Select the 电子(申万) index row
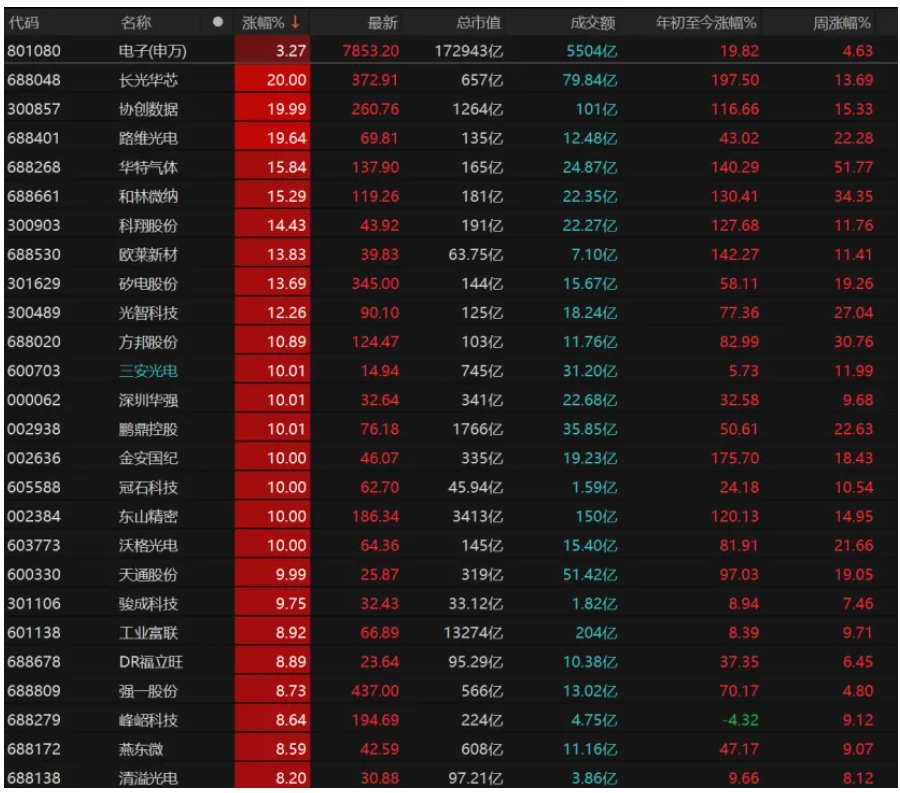This screenshot has width=900, height=793. pos(152,51)
